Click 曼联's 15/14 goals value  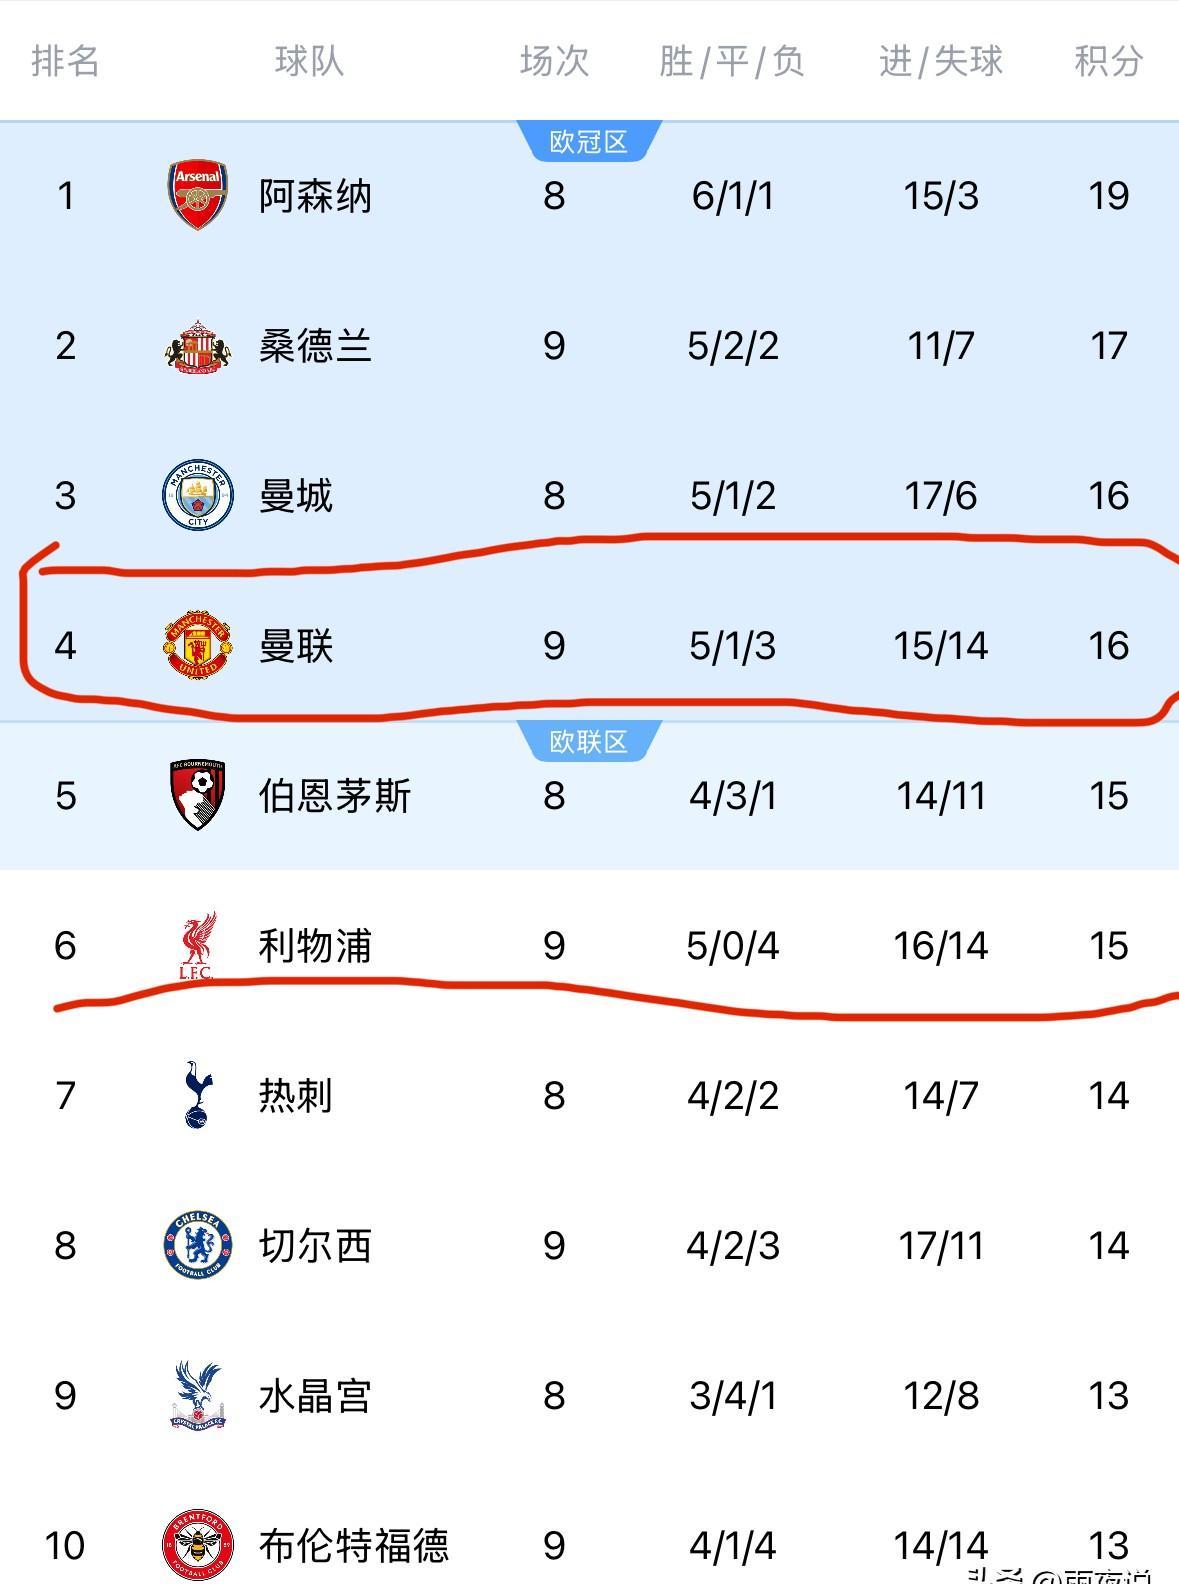pyautogui.click(x=941, y=646)
